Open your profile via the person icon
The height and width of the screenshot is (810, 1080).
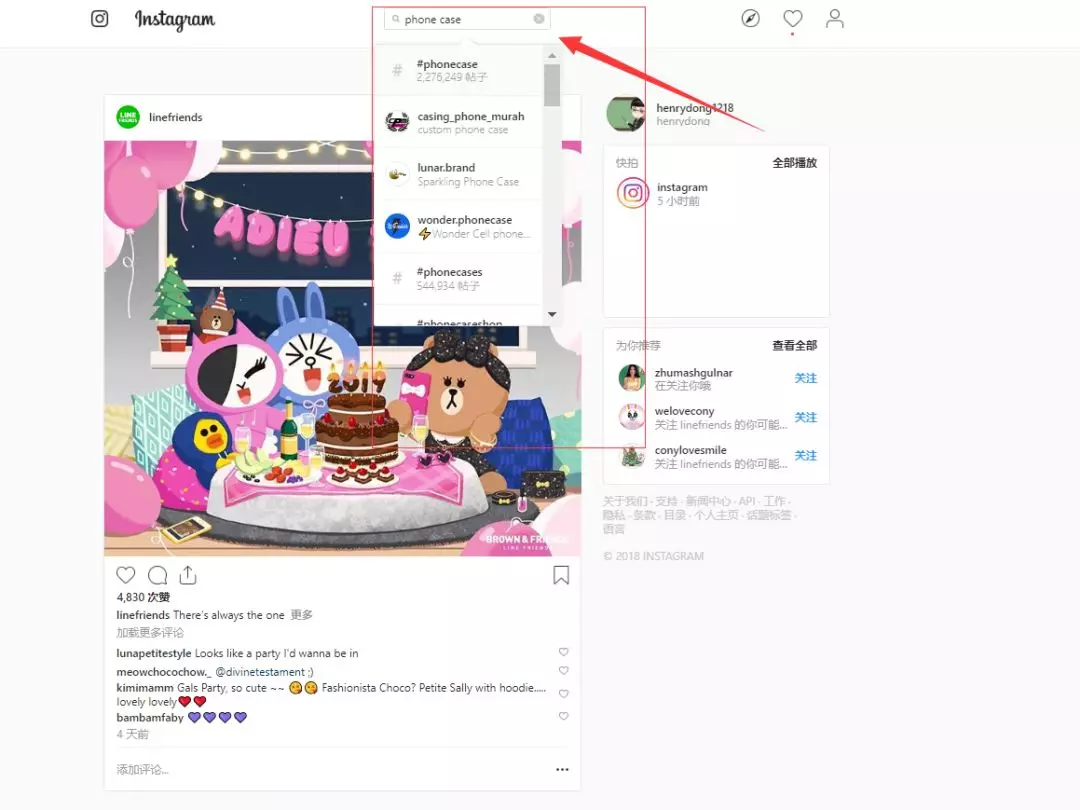click(835, 18)
